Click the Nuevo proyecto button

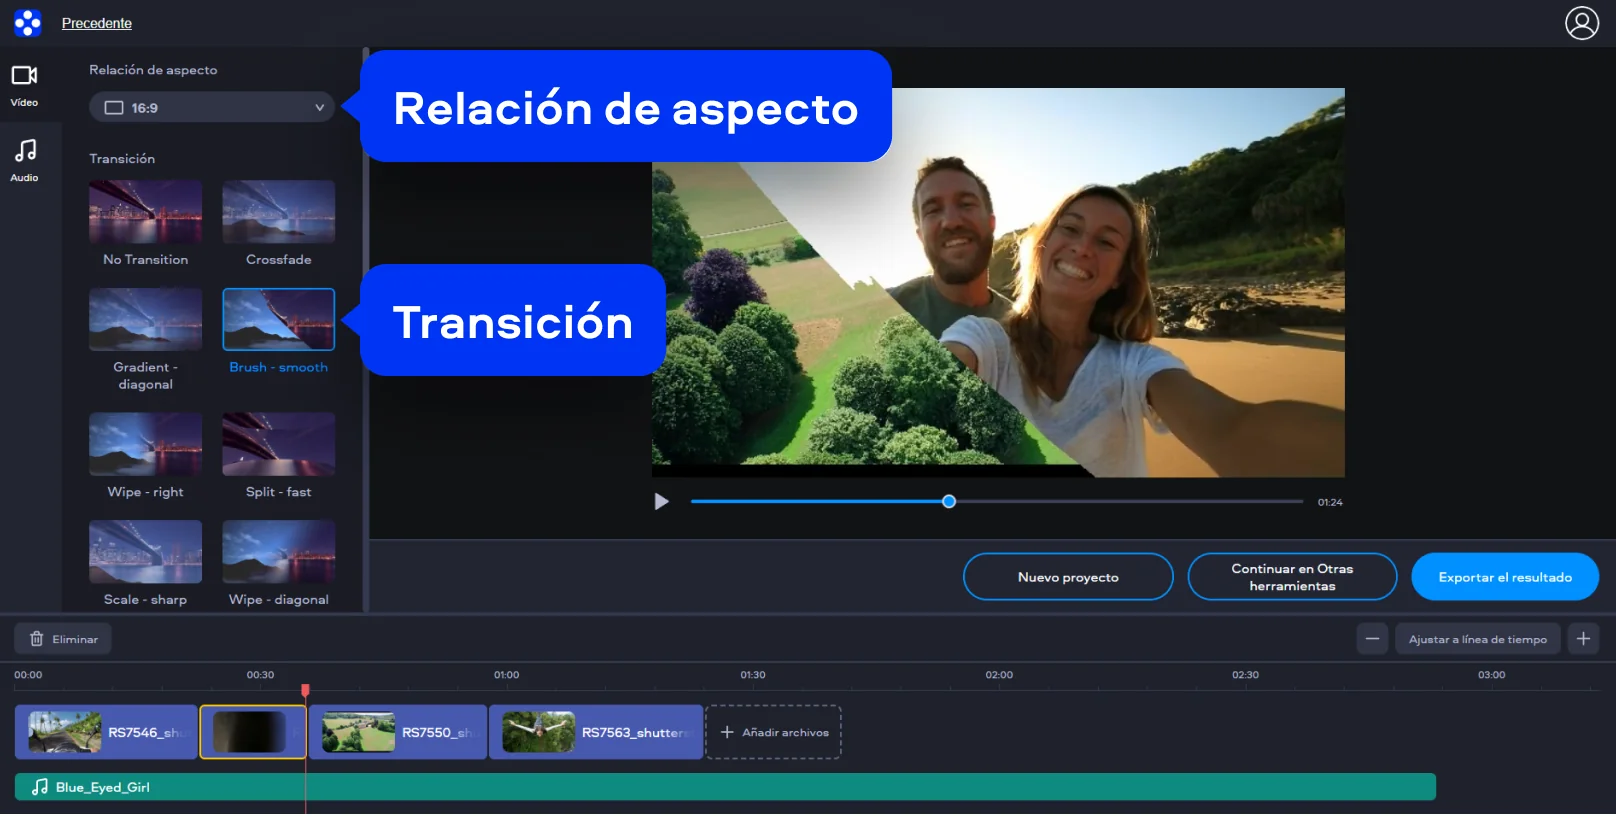pyautogui.click(x=1068, y=577)
